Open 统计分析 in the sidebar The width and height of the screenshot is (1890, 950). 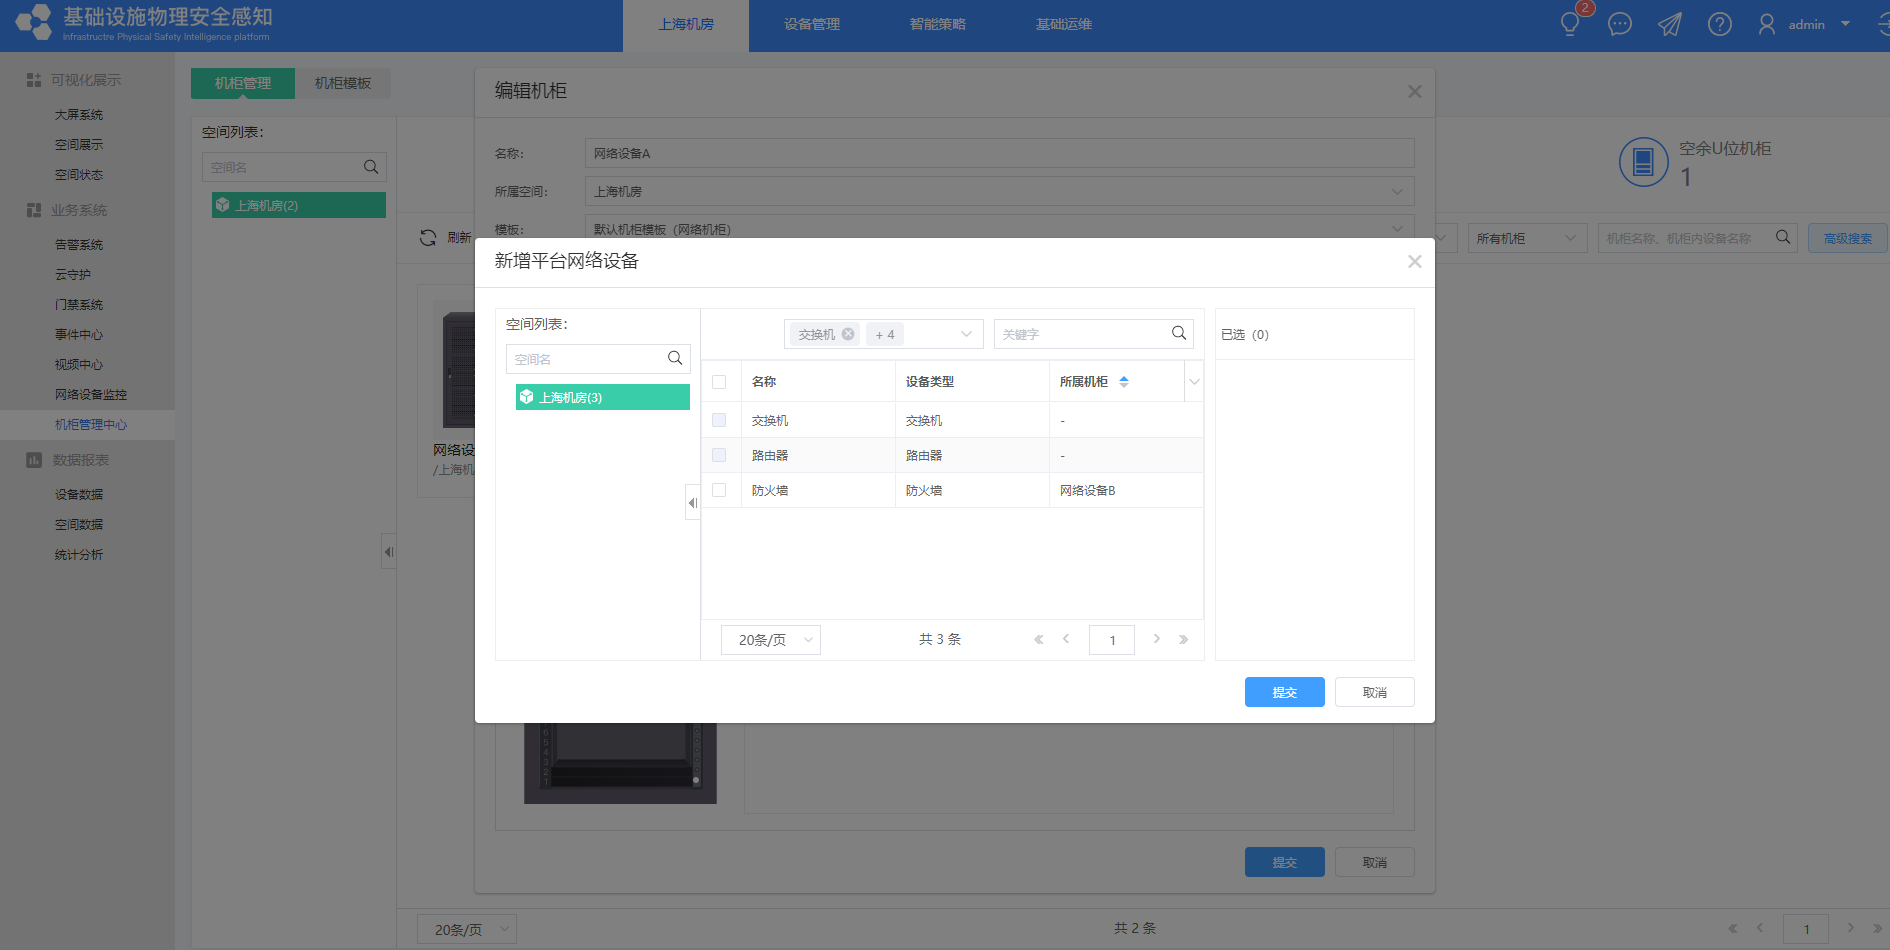click(x=79, y=555)
